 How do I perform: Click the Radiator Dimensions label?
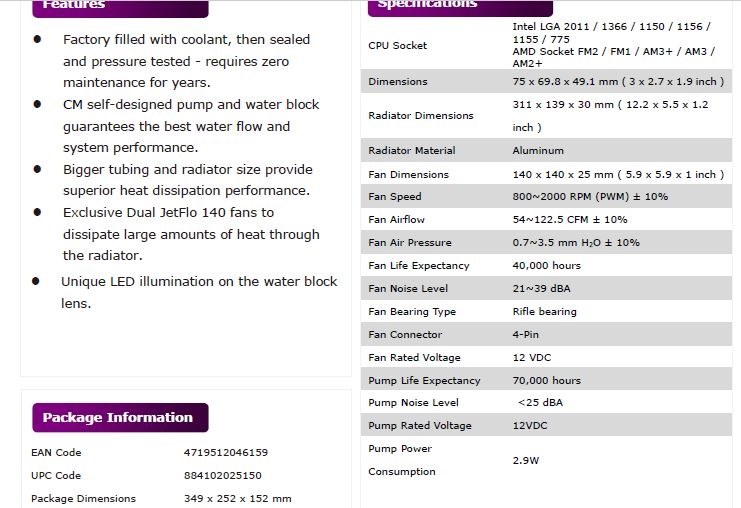(x=421, y=115)
